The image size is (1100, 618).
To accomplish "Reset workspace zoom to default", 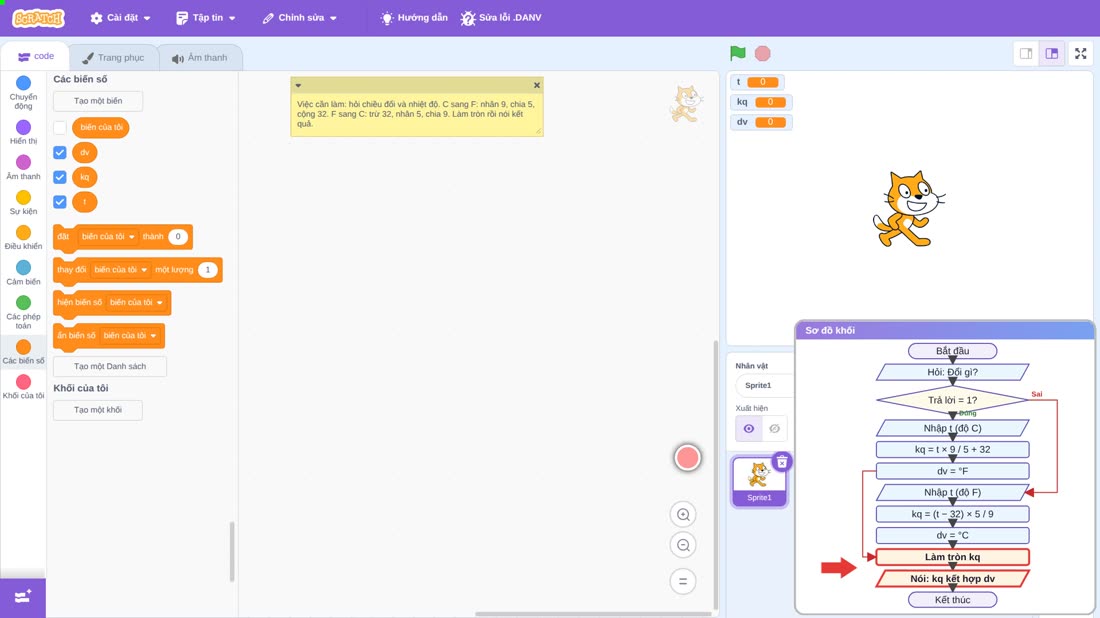I will click(683, 581).
